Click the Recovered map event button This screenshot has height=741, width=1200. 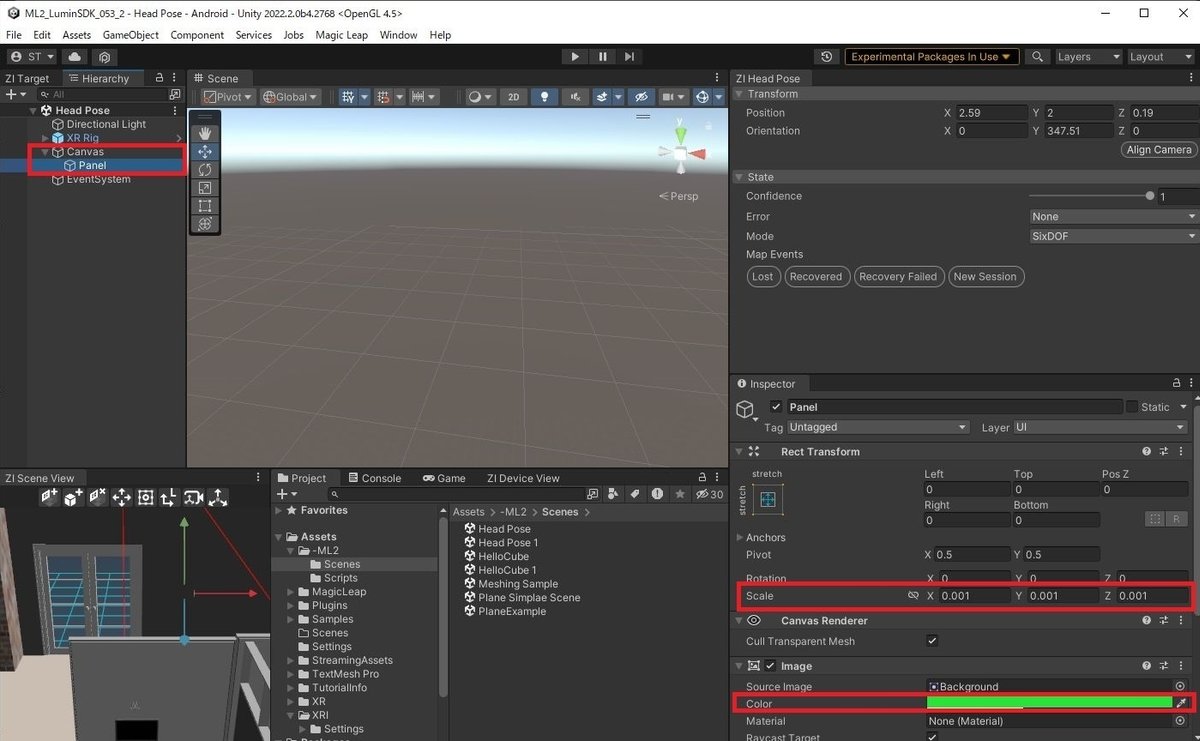816,277
